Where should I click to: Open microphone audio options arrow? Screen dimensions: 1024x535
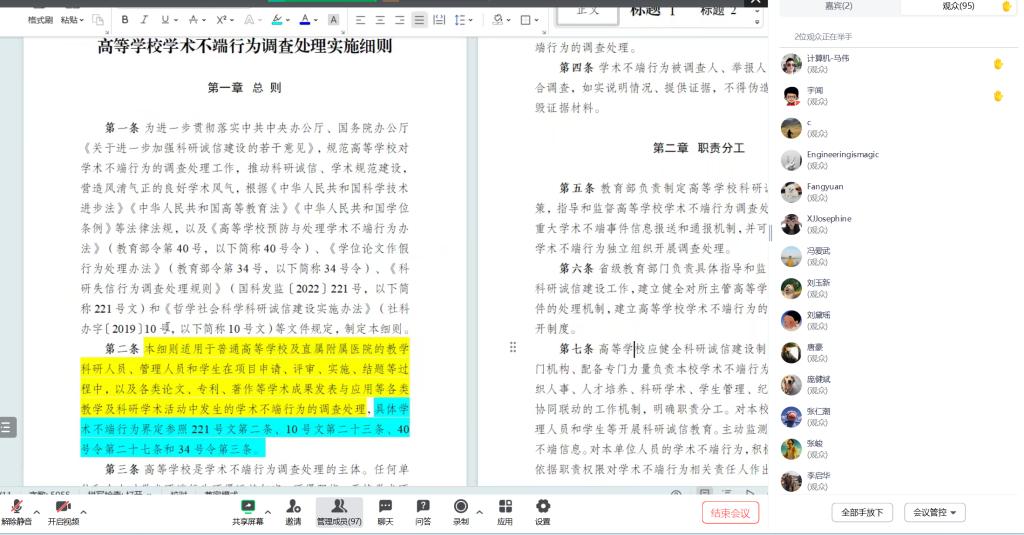(37, 512)
